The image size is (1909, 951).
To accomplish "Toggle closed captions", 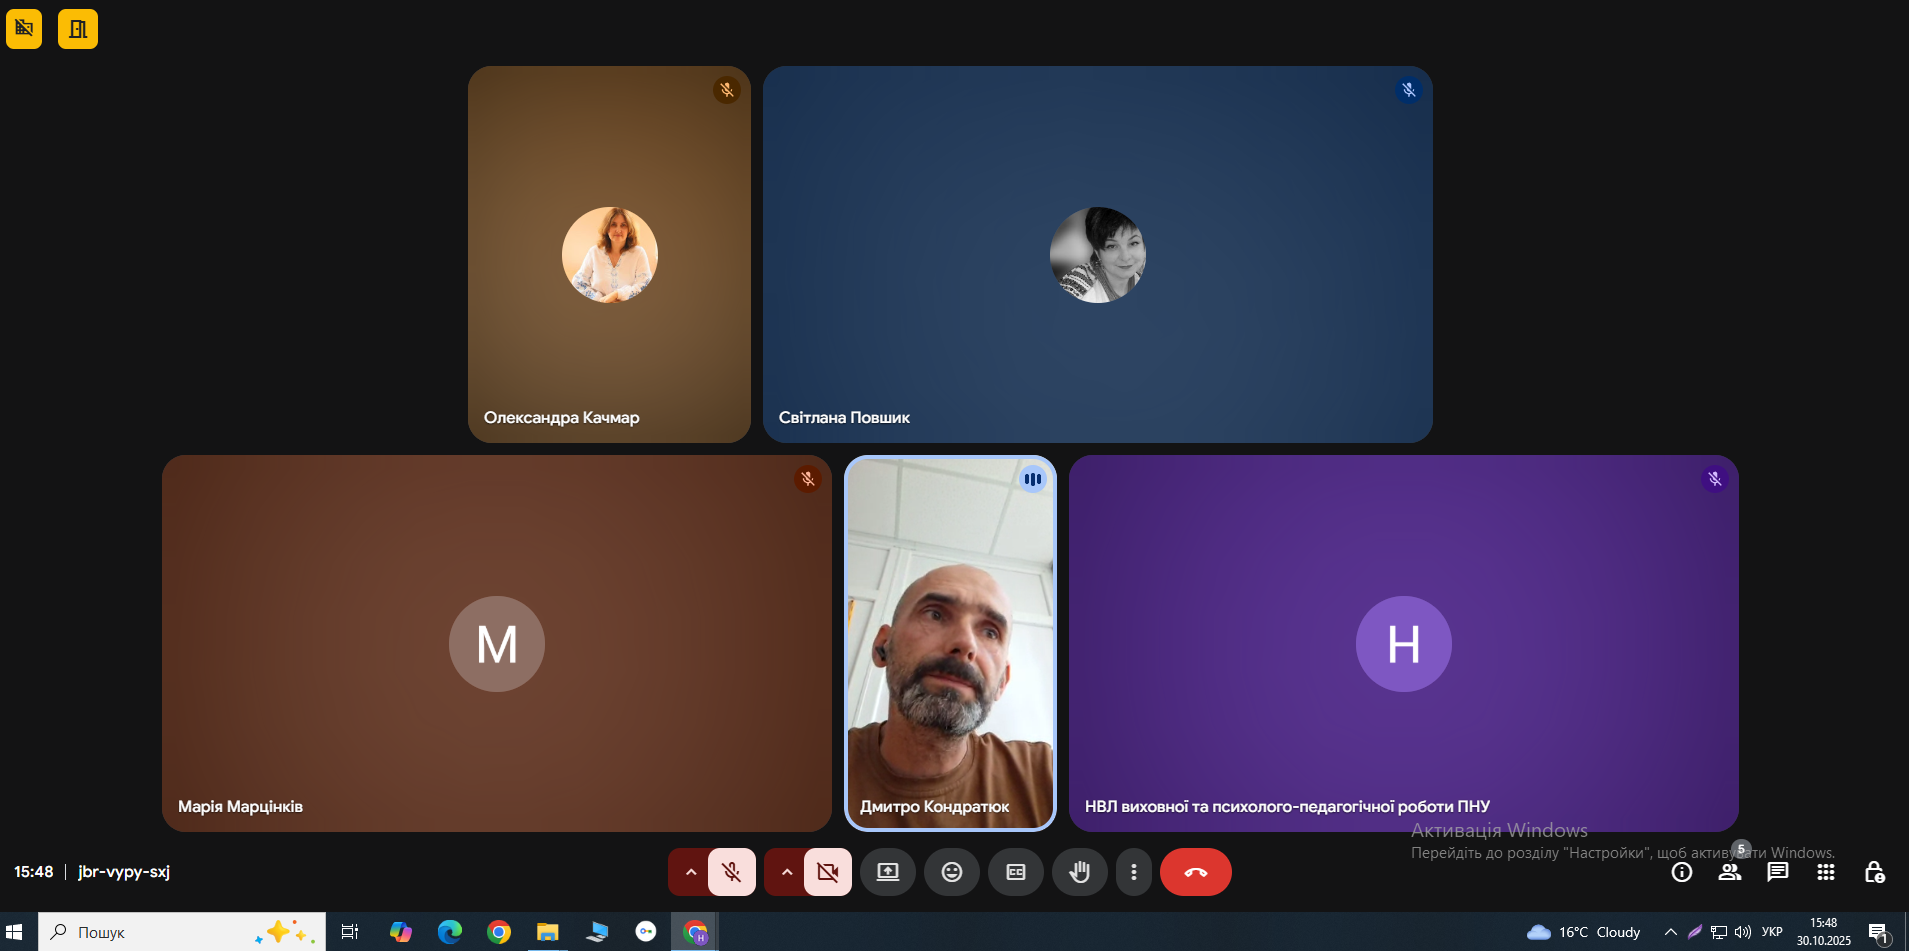I will pyautogui.click(x=1016, y=872).
